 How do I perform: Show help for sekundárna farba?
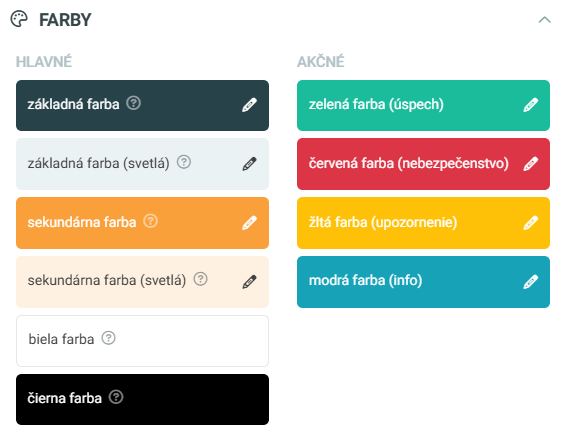(x=150, y=221)
